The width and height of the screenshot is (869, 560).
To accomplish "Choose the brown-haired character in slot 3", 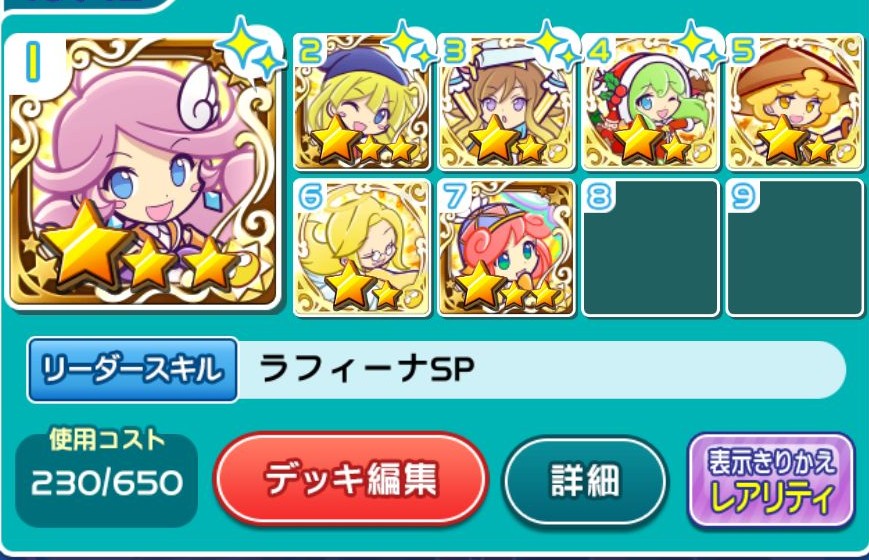I will tap(506, 102).
